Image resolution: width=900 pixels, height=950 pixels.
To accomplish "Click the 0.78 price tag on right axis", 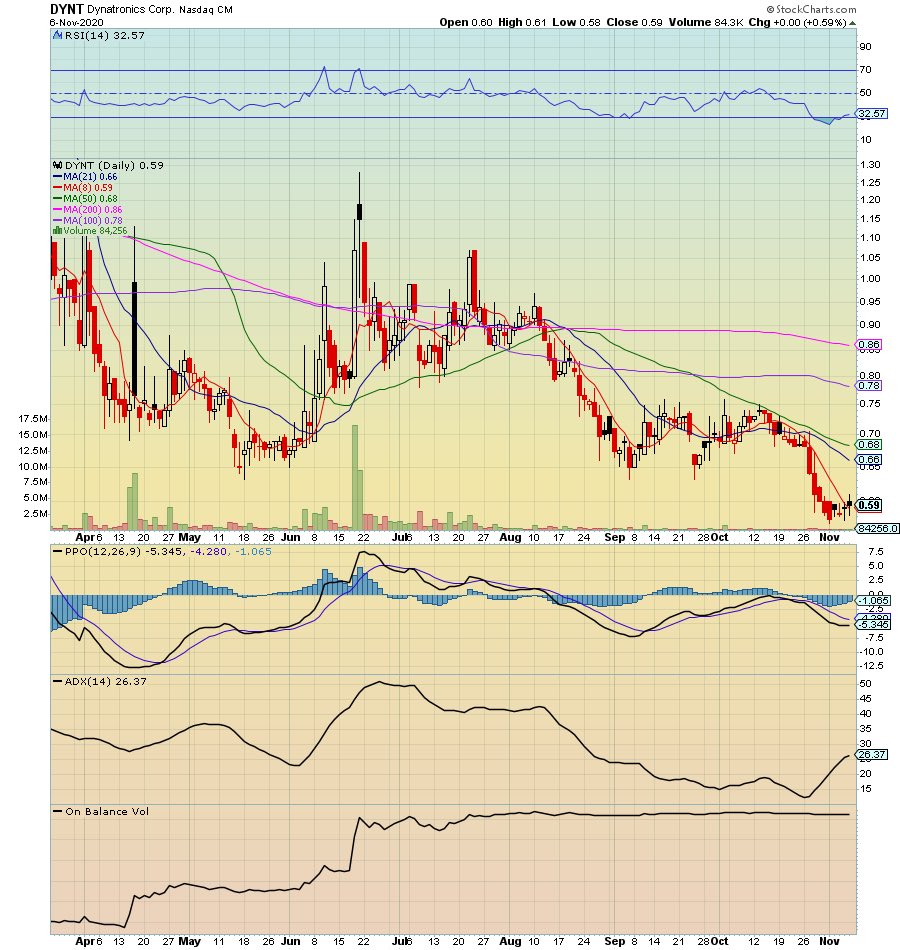I will point(869,386).
